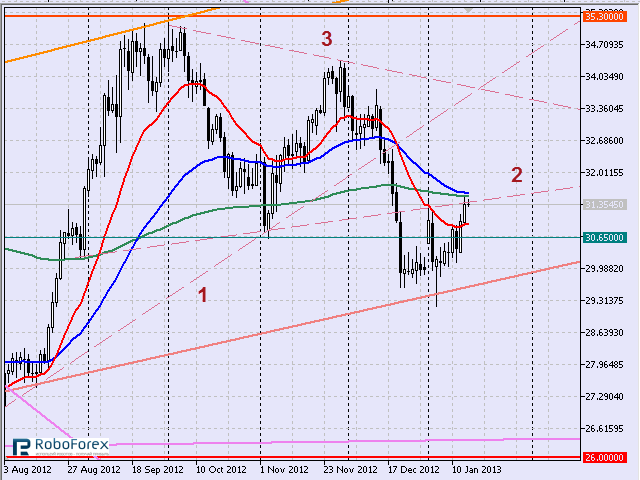Click the 32.01155 price axis value
Viewport: 640px width, 480px height.
(604, 173)
